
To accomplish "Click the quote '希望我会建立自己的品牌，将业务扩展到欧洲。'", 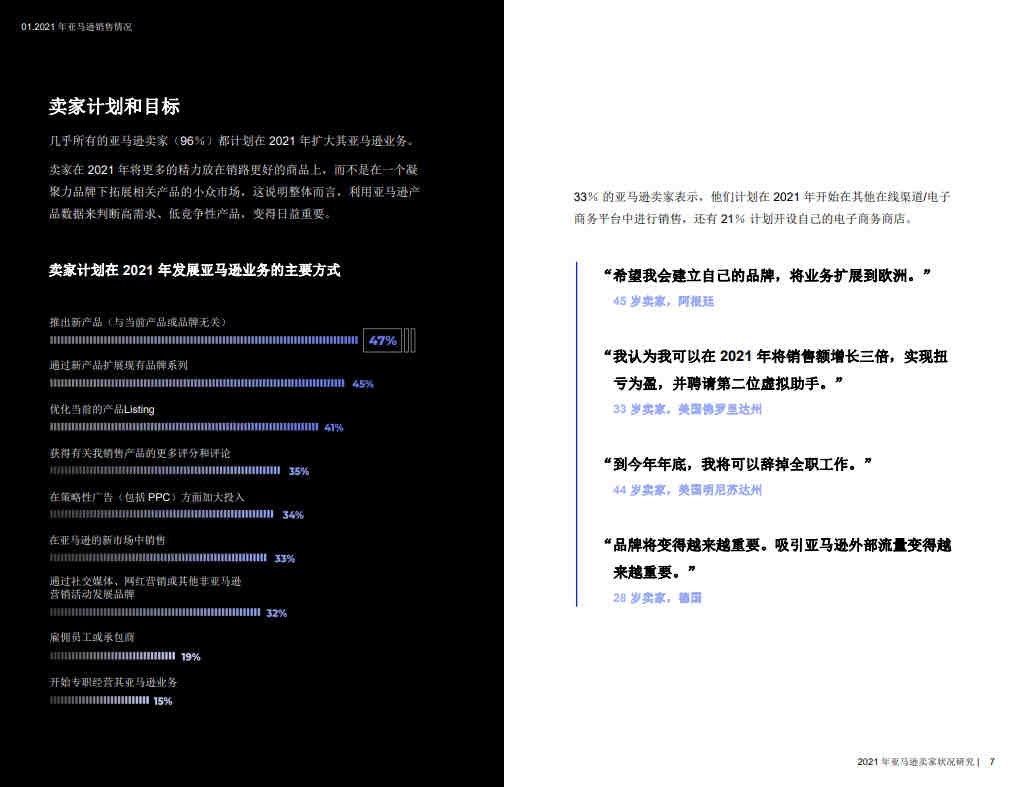I will (767, 276).
